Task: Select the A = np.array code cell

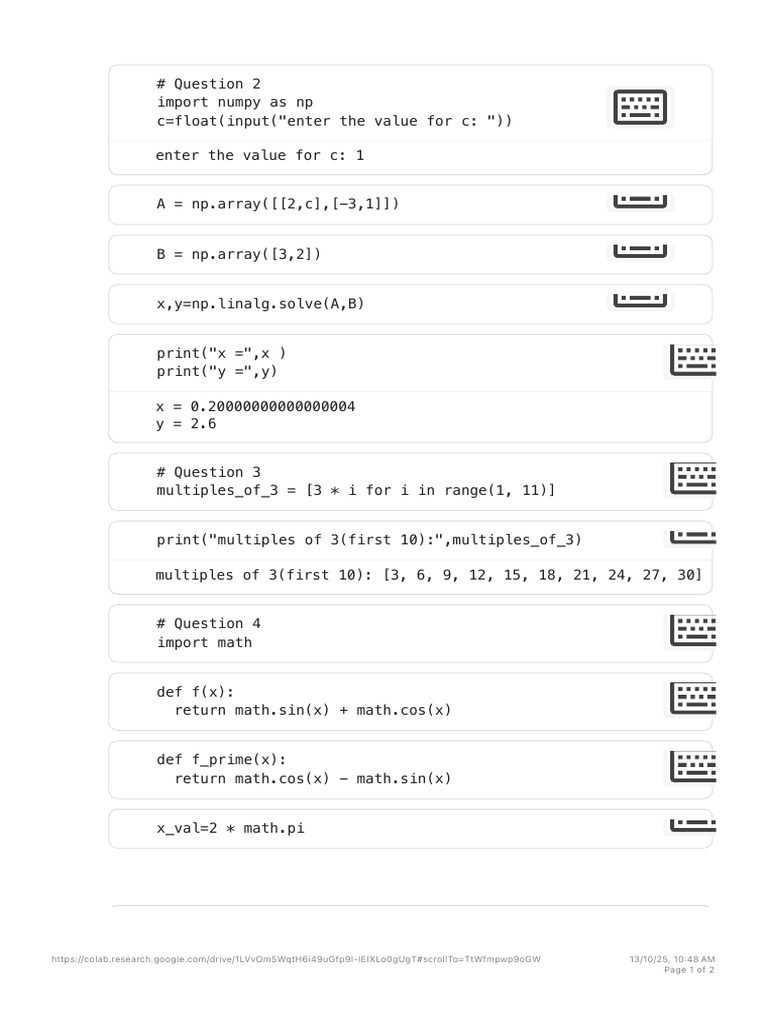Action: [x=410, y=204]
